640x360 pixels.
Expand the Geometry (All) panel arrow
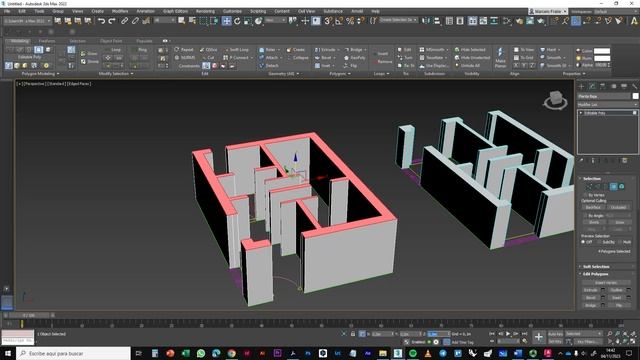point(298,74)
